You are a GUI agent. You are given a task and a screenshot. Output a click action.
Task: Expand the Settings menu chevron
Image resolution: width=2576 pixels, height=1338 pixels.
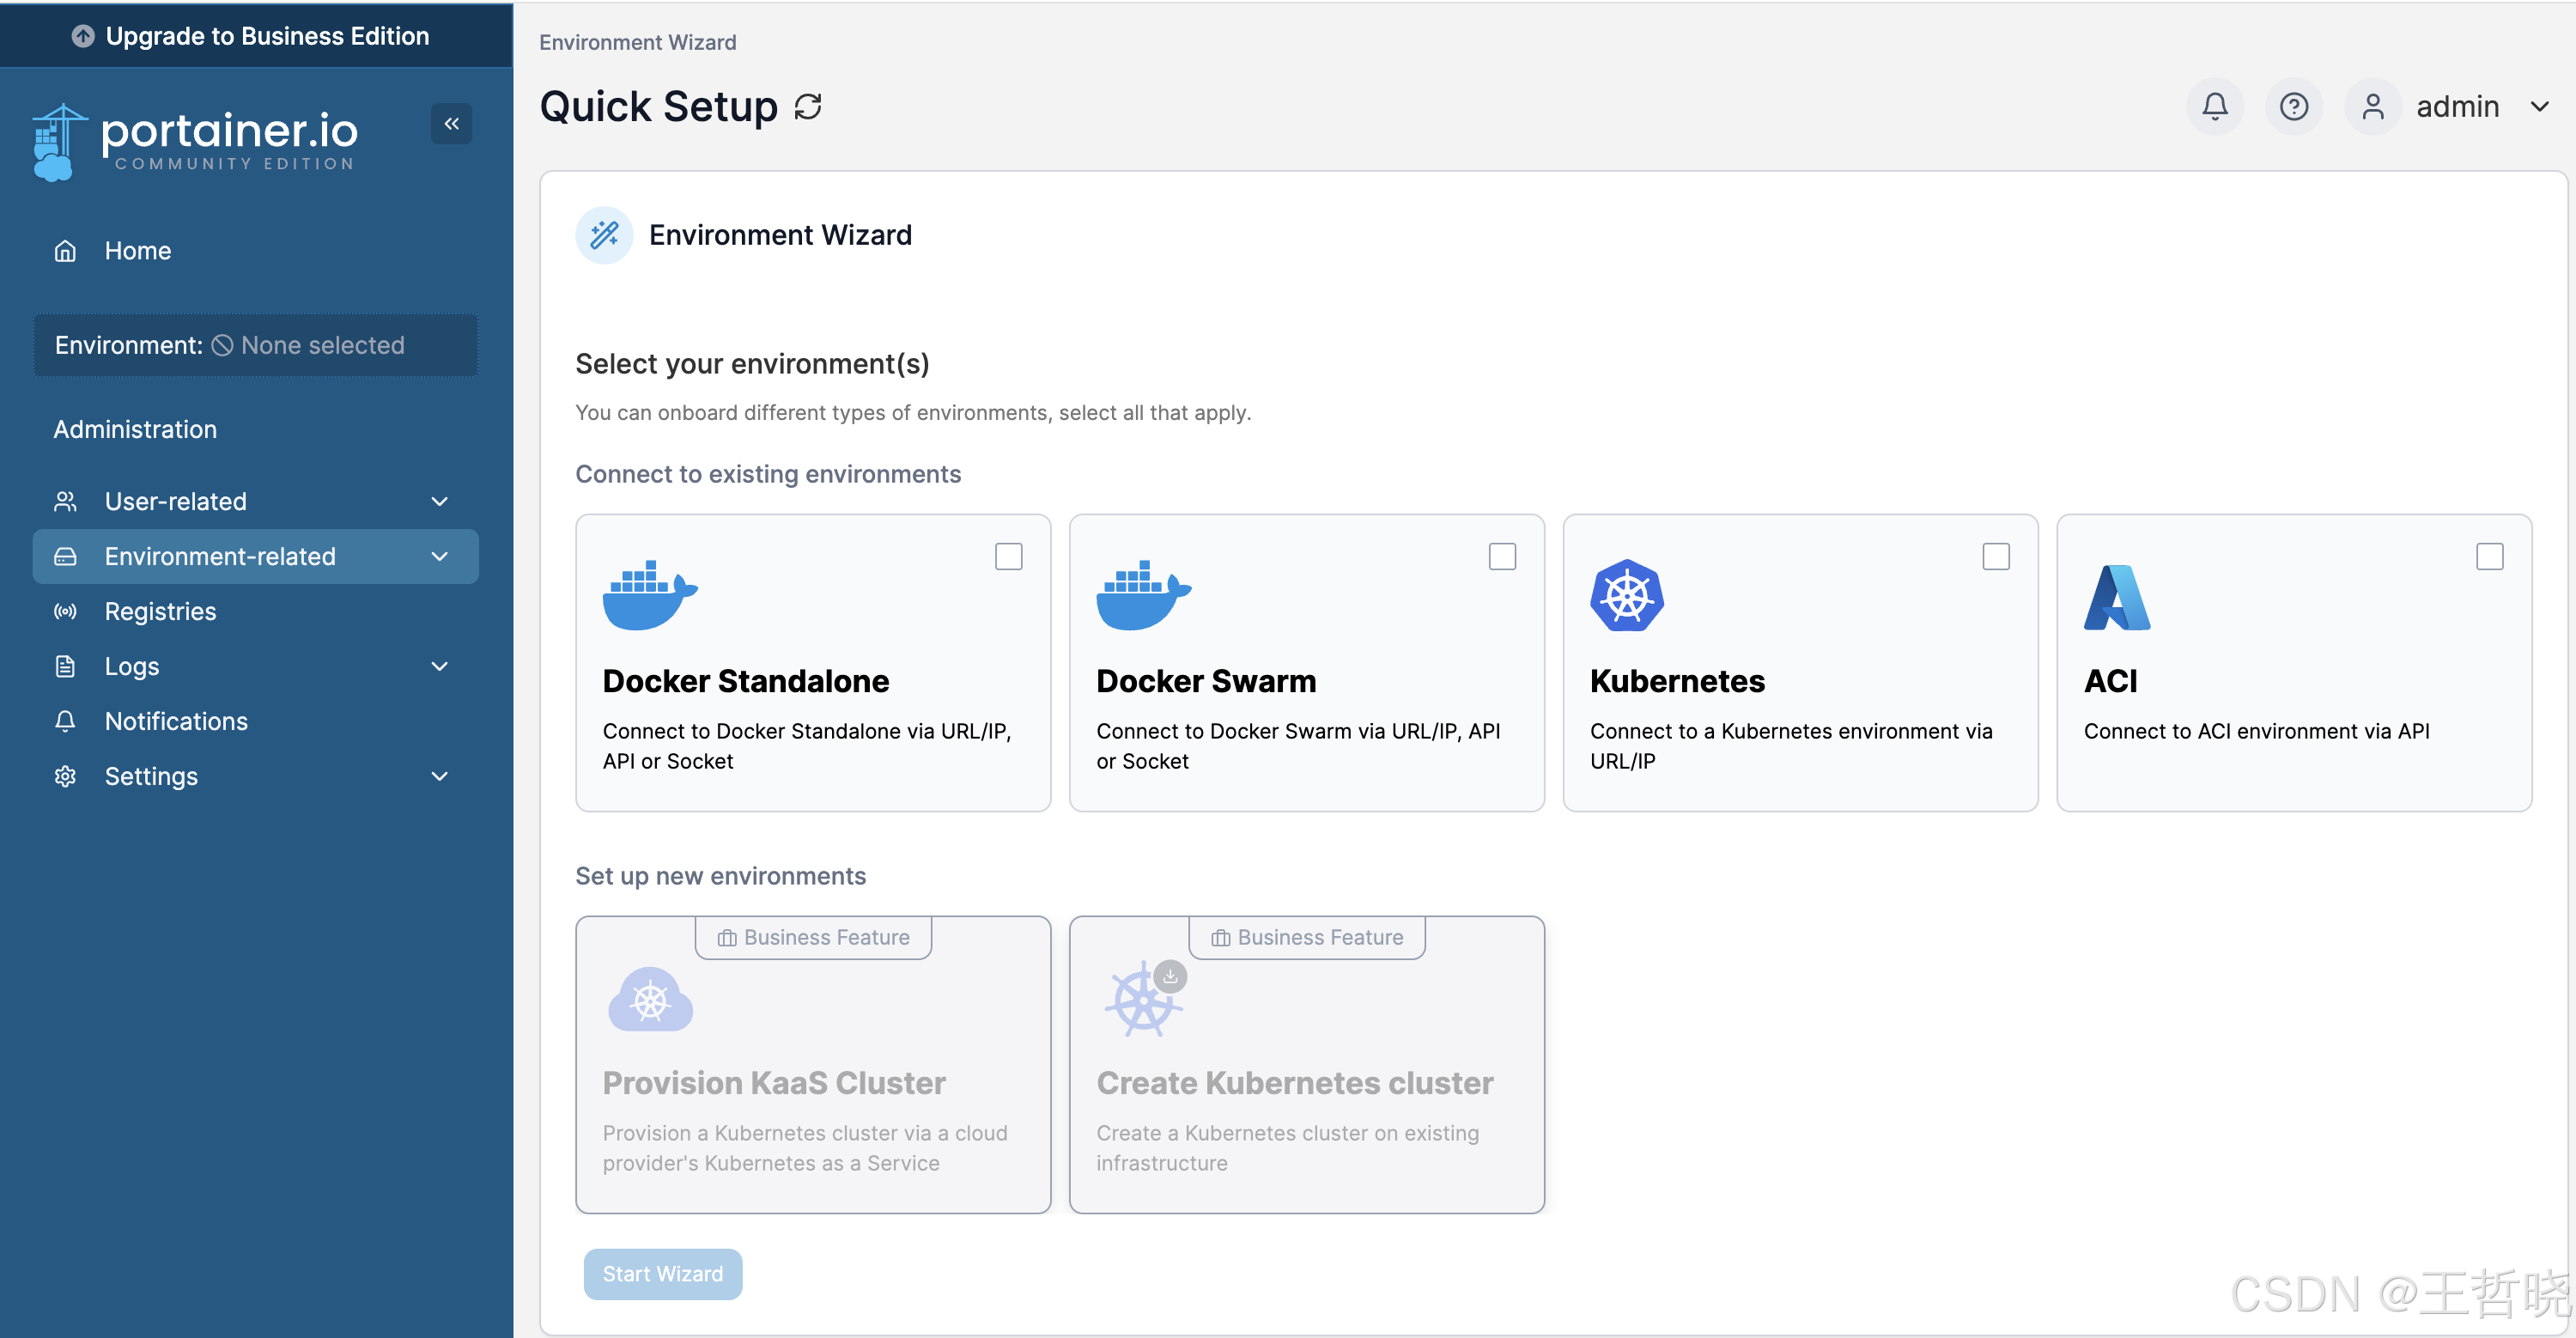(x=439, y=776)
